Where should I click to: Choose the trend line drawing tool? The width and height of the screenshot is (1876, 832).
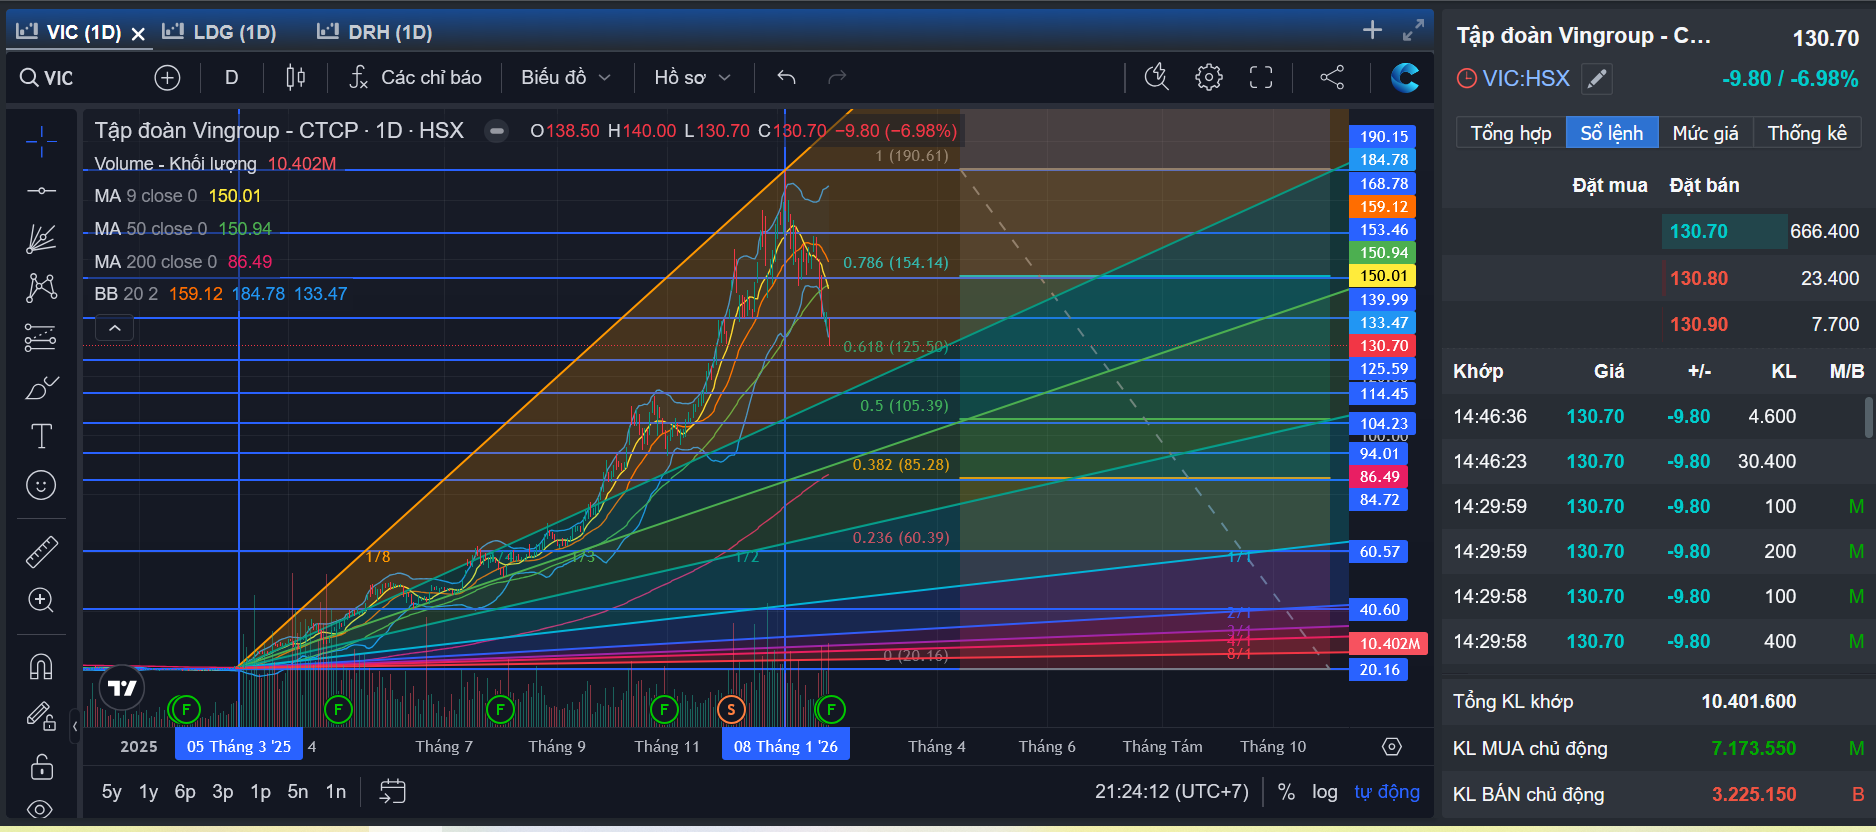(x=41, y=191)
